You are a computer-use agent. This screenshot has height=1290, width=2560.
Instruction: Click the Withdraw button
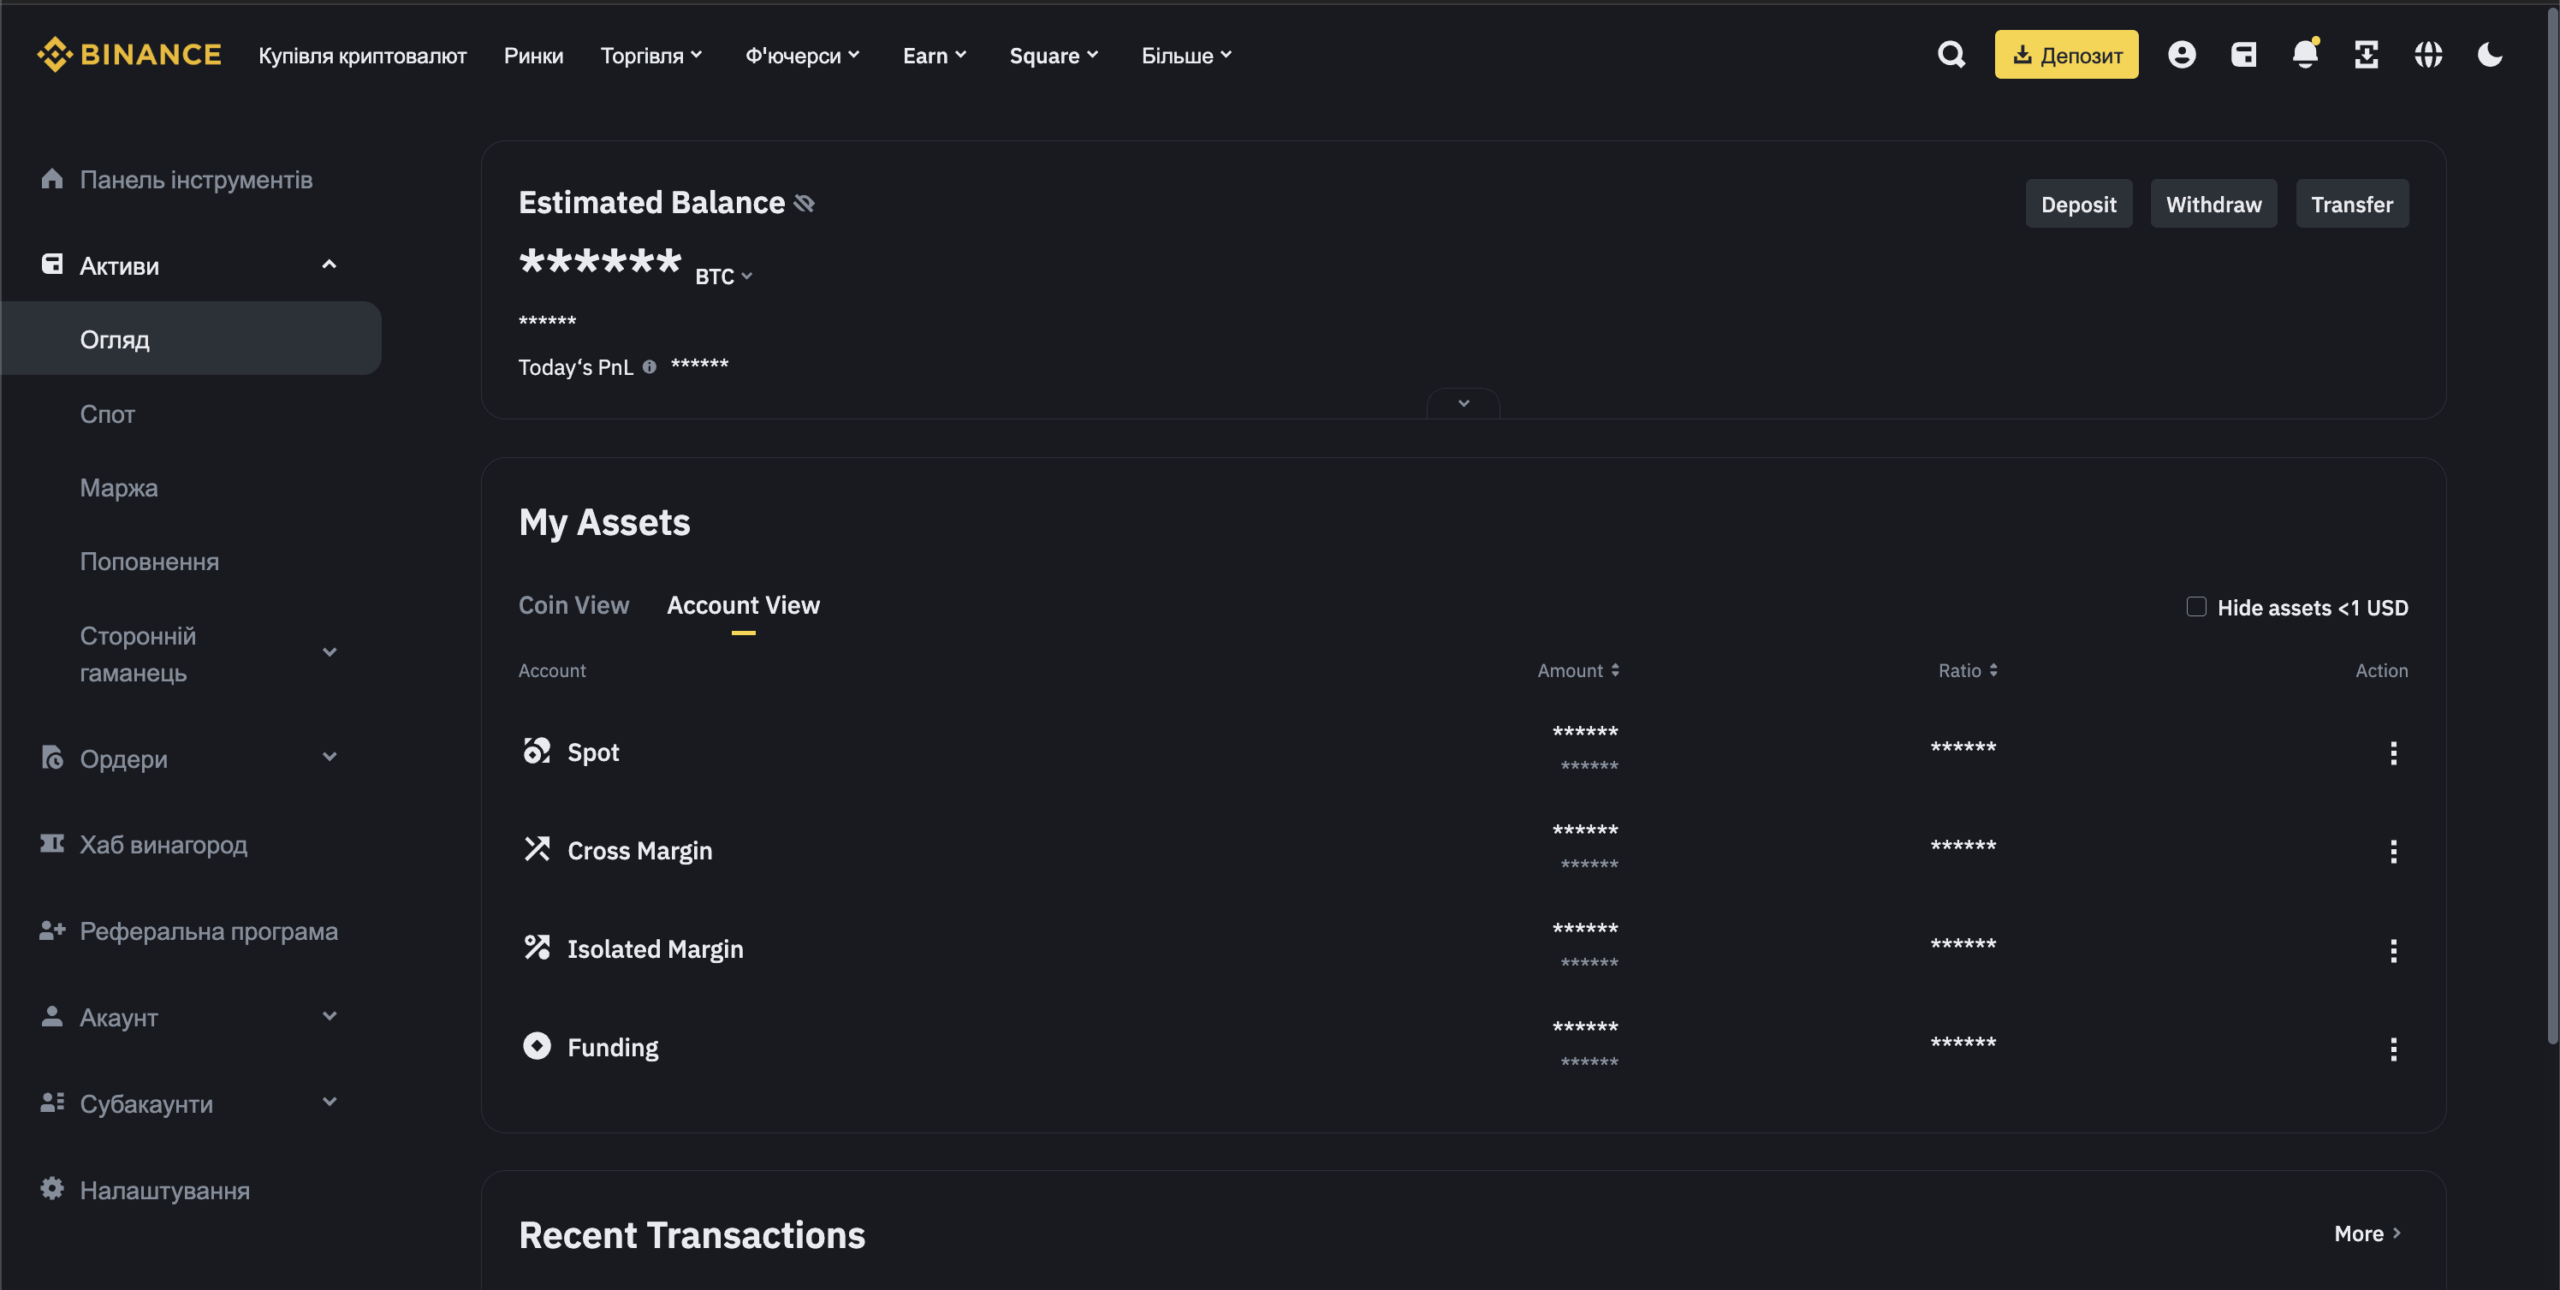pos(2213,205)
